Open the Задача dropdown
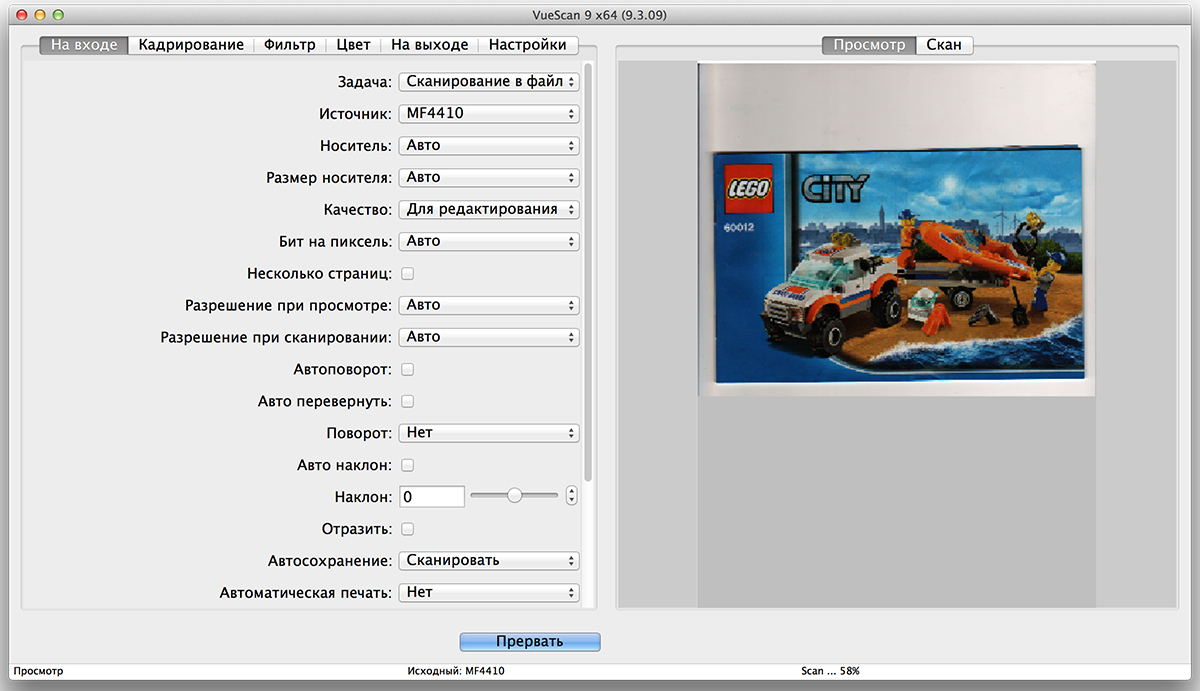The height and width of the screenshot is (691, 1200). pos(489,81)
